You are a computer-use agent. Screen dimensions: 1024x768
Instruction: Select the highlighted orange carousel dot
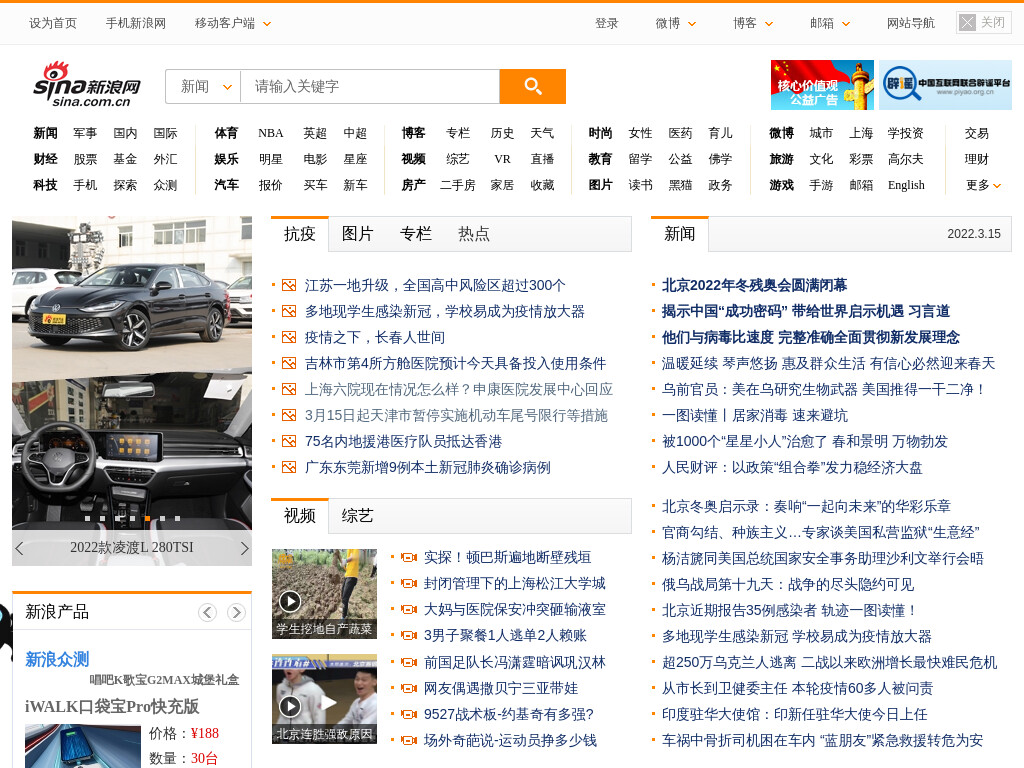click(147, 519)
